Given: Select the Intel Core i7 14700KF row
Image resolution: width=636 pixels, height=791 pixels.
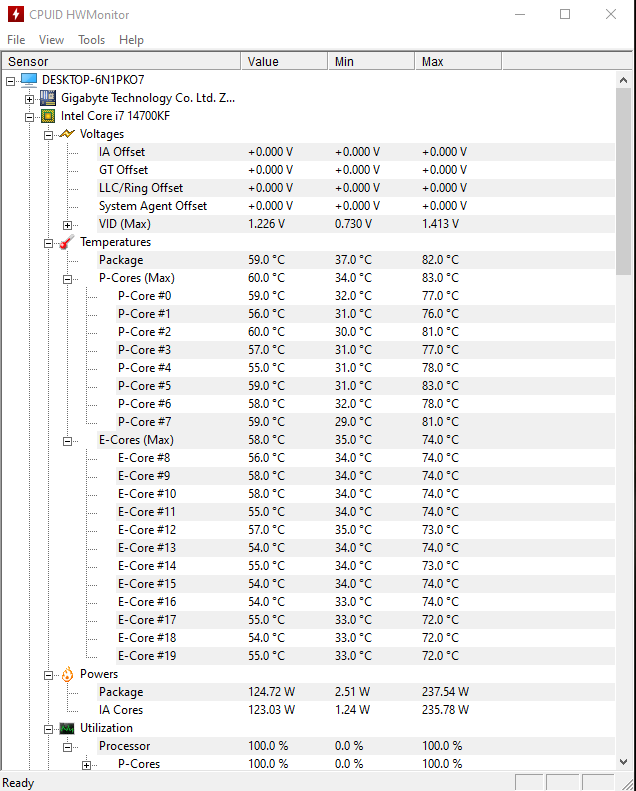Looking at the screenshot, I should tap(115, 116).
